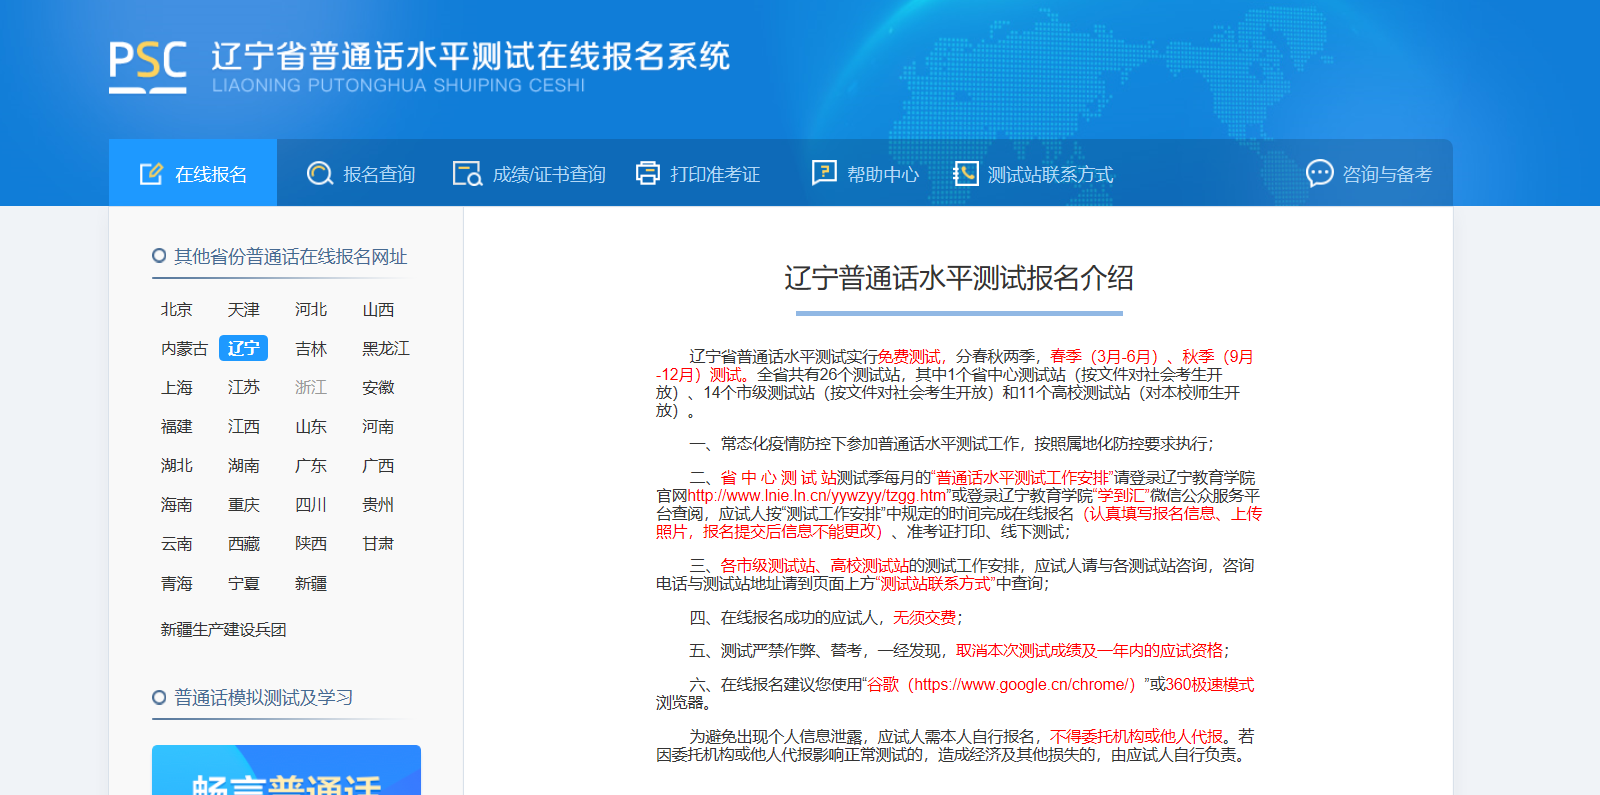Click the 成绩/证书查询 search icon
This screenshot has height=795, width=1600.
tap(467, 174)
